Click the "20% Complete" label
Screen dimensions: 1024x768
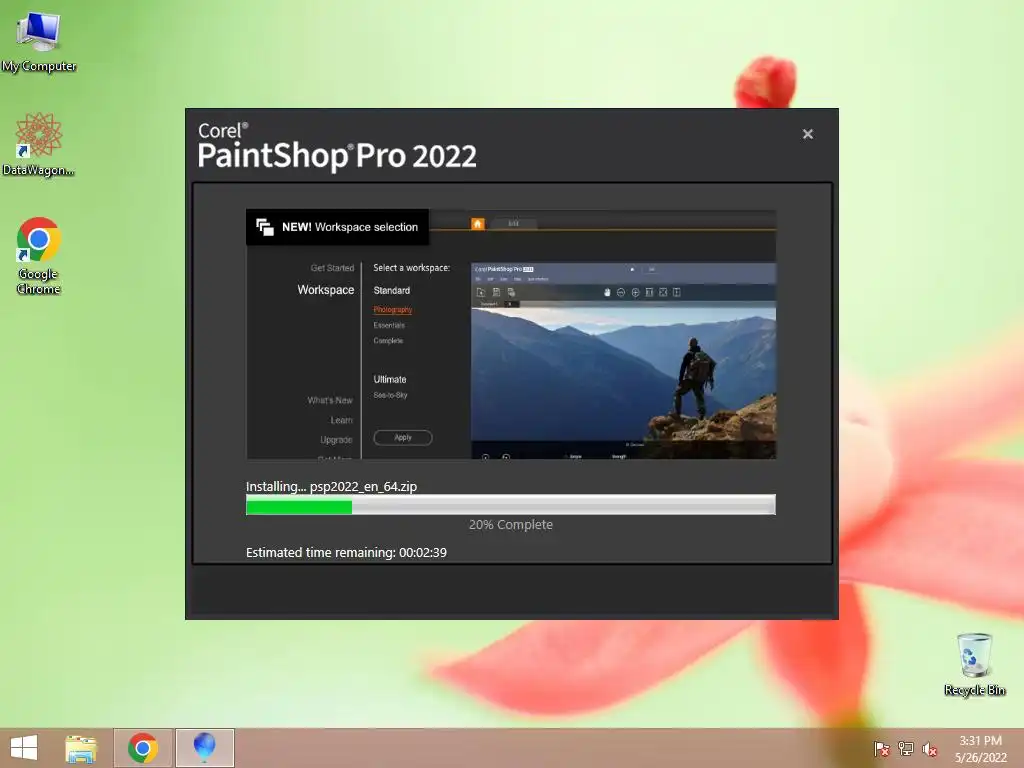point(511,524)
